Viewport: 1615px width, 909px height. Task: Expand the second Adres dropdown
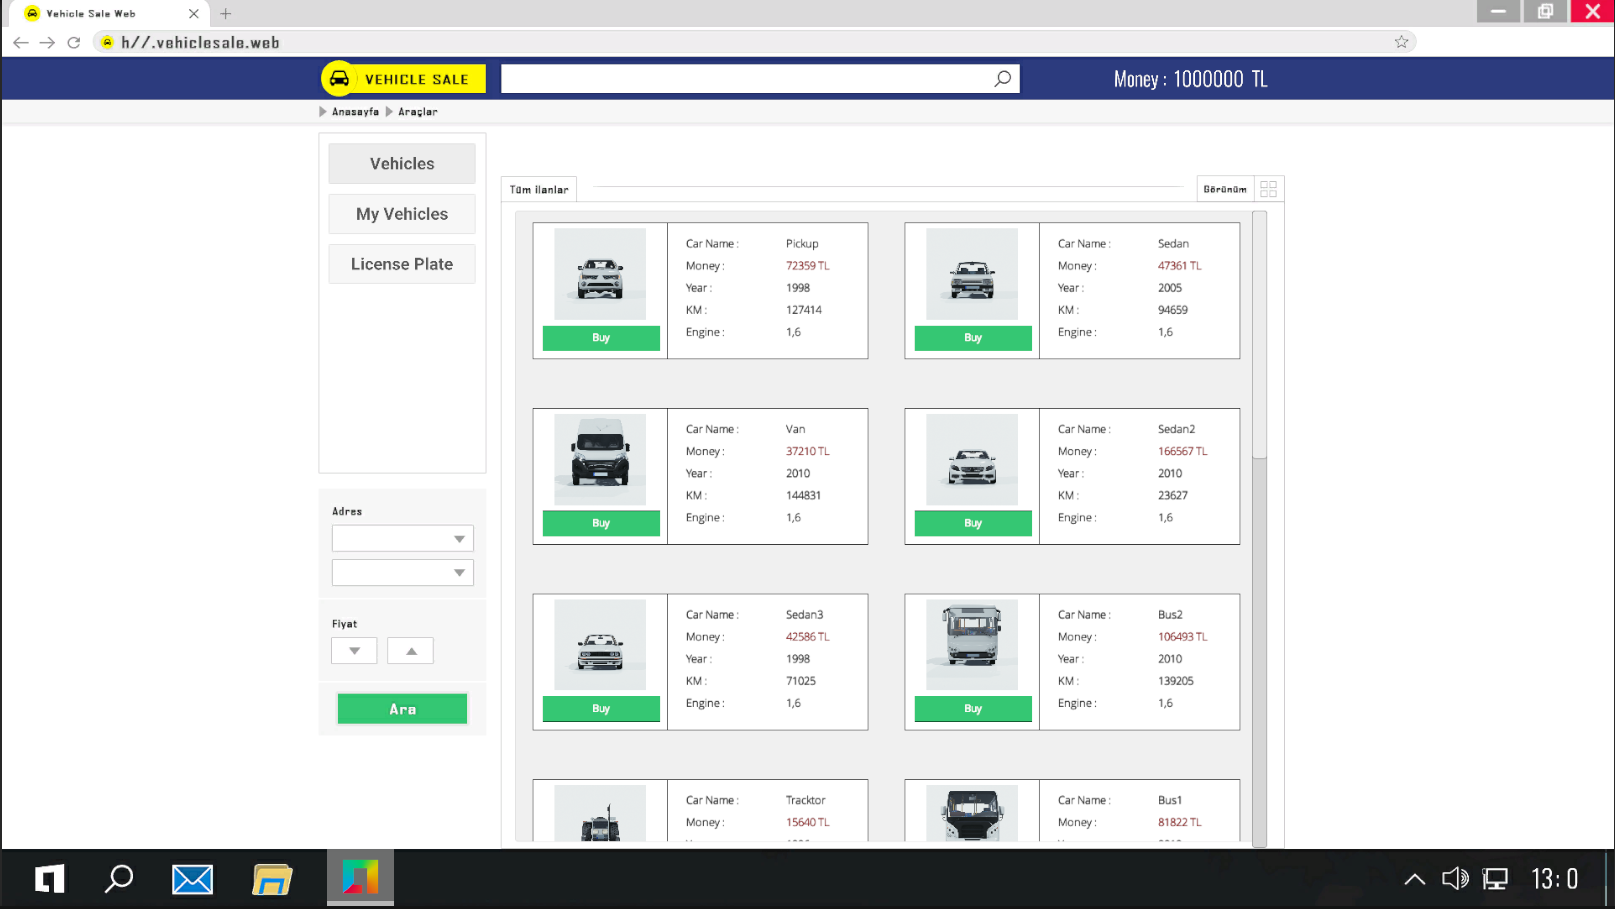click(x=402, y=572)
